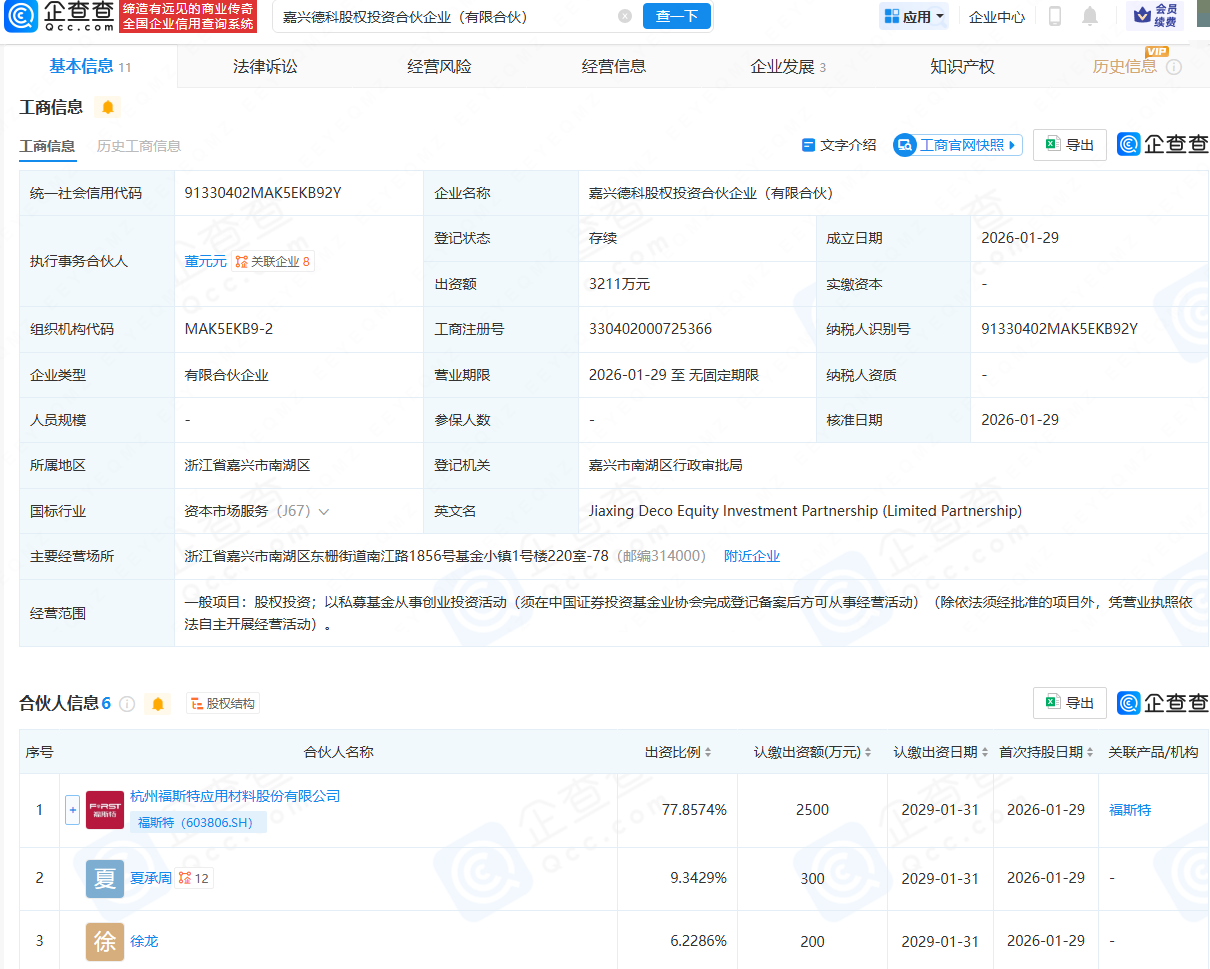1210x969 pixels.
Task: Clear the search box text
Action: tap(625, 16)
